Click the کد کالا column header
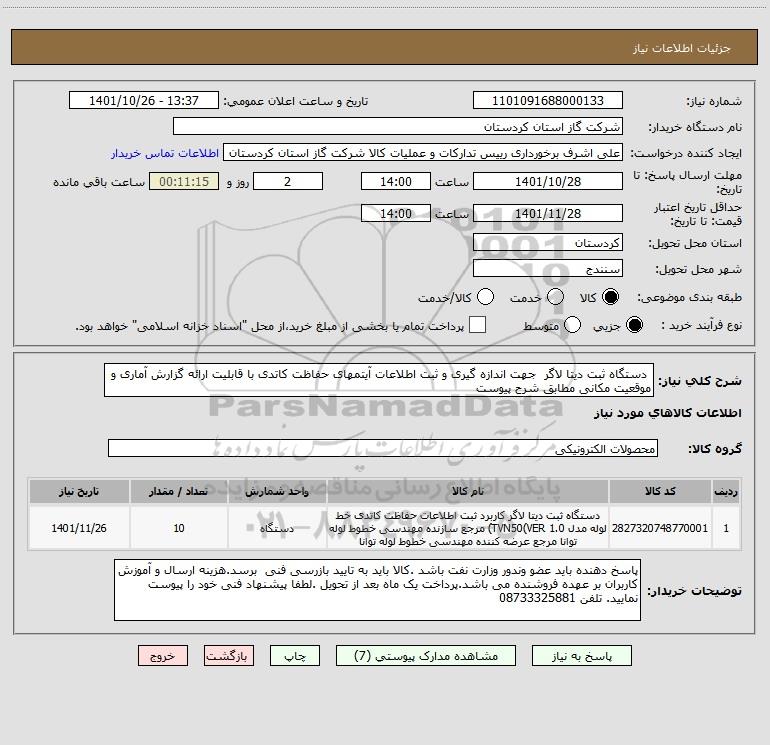This screenshot has height=745, width=770. [660, 491]
